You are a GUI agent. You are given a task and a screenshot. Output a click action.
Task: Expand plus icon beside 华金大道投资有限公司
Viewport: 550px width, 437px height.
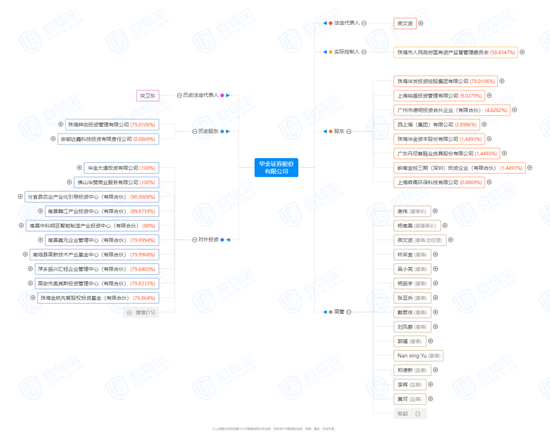click(79, 168)
